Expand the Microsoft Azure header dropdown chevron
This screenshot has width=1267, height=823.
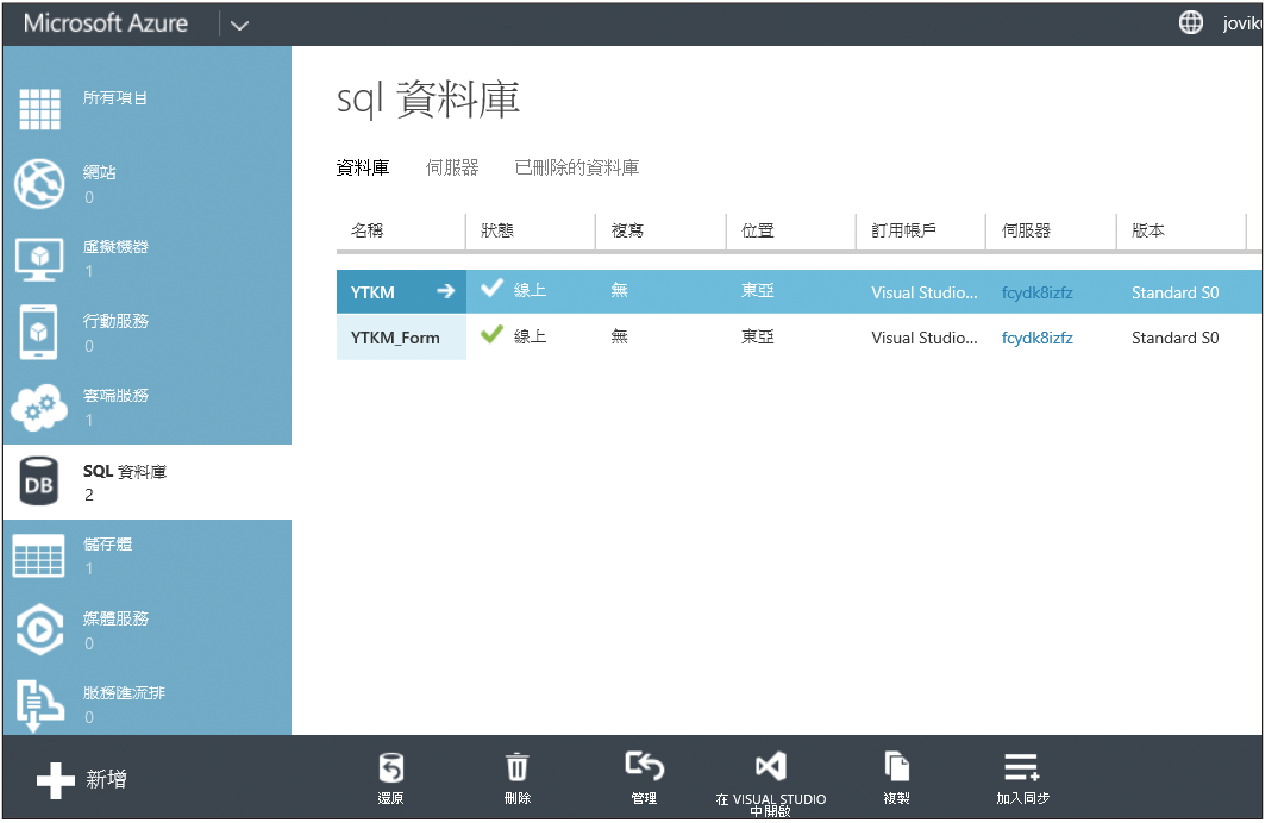tap(239, 26)
